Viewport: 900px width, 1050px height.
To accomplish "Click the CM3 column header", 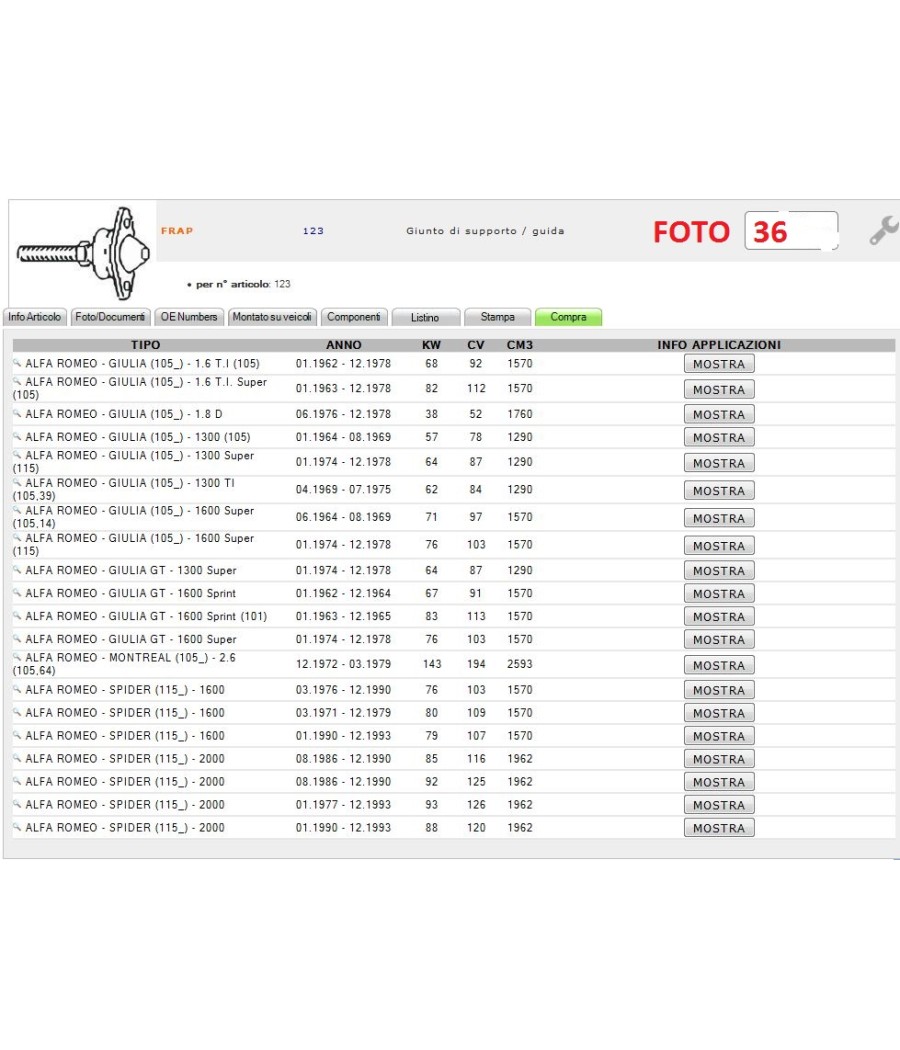I will (x=520, y=345).
